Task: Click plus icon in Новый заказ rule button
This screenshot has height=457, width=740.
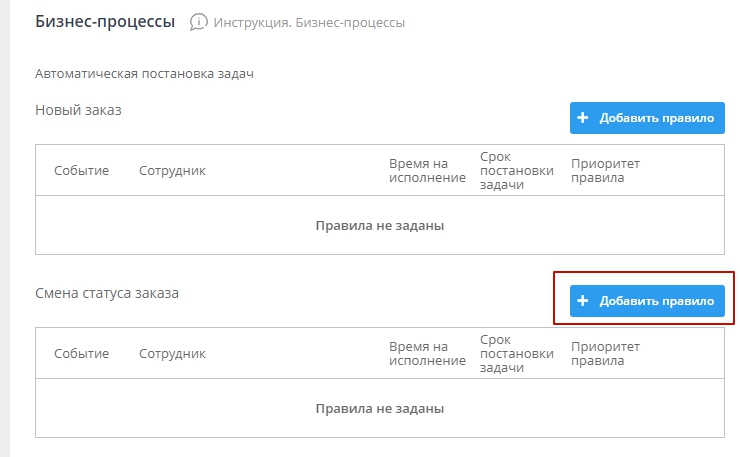Action: point(583,118)
